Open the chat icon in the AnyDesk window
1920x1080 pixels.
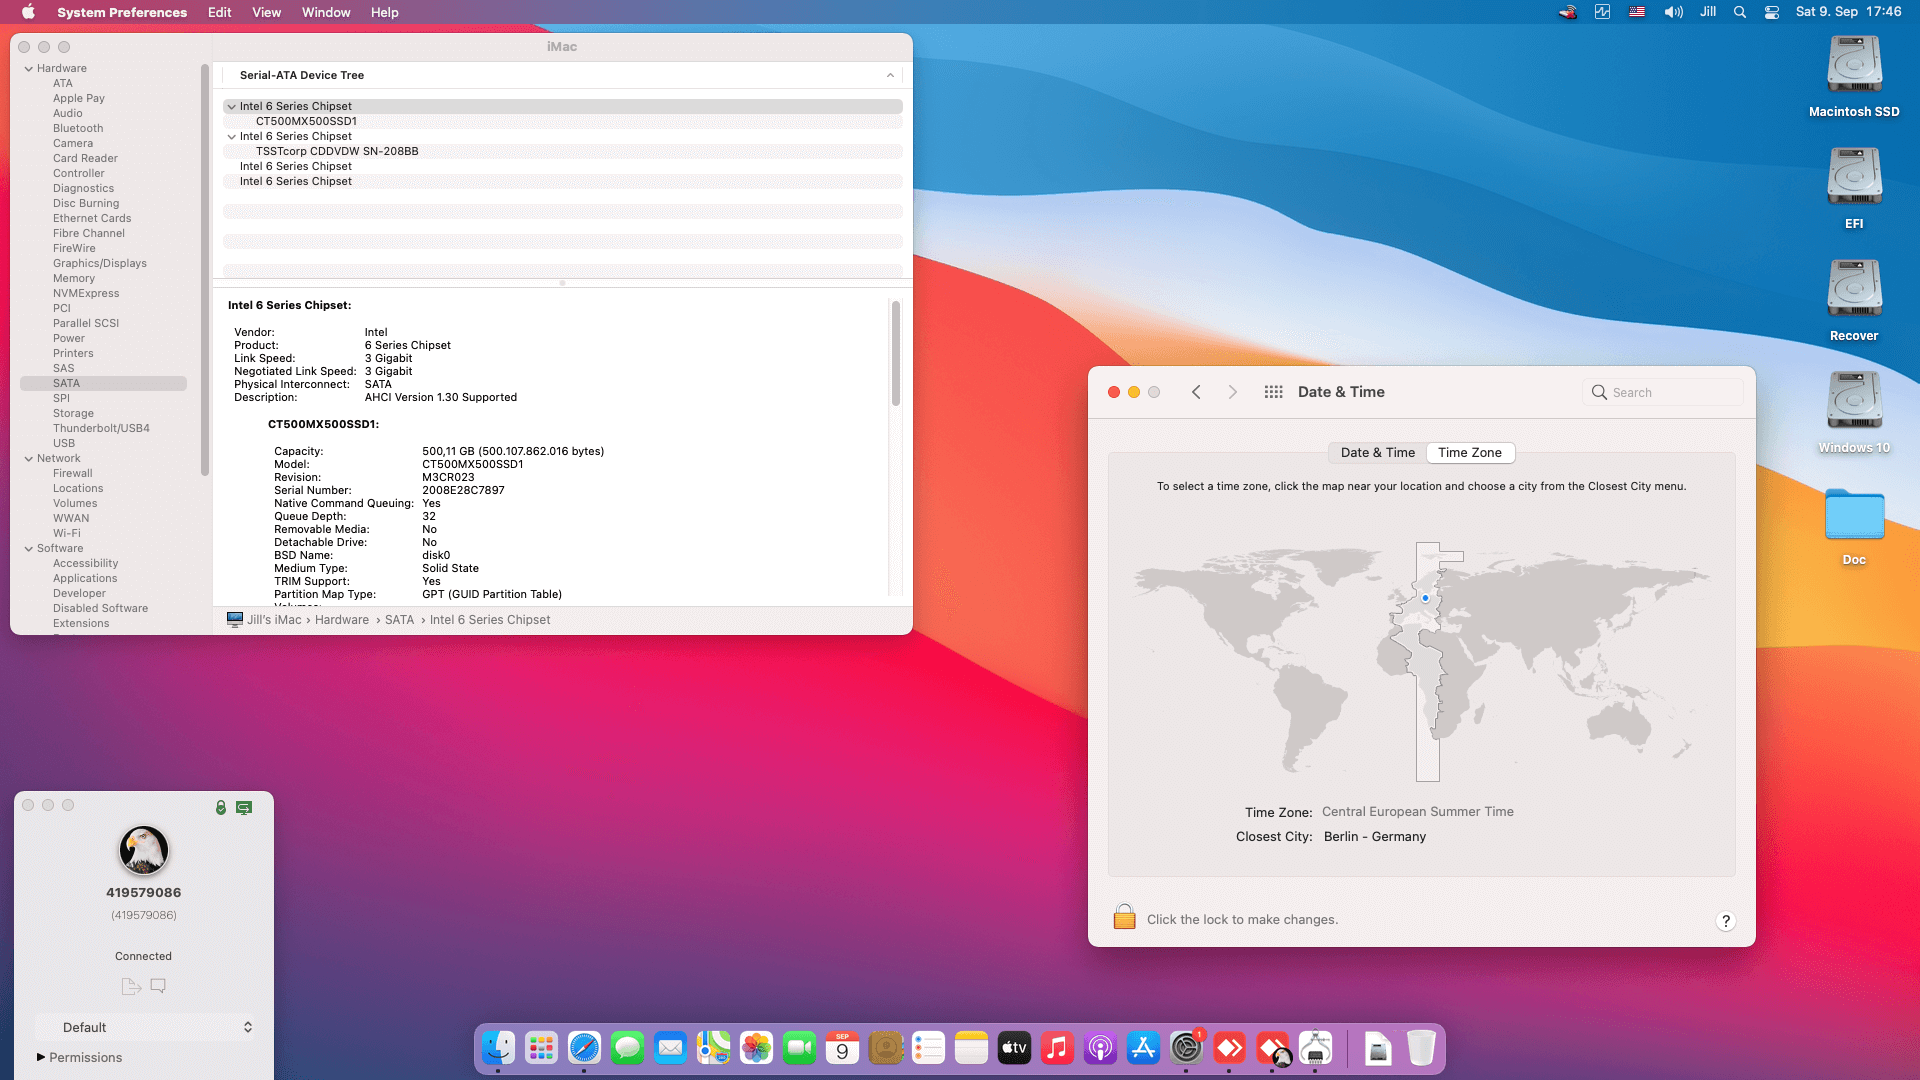point(158,986)
